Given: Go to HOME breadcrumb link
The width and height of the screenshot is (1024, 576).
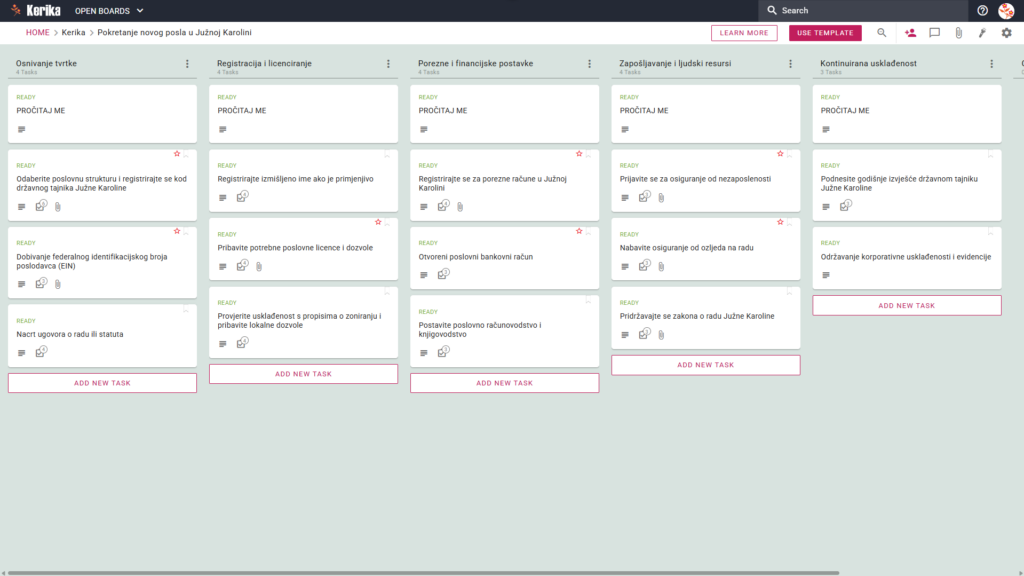Looking at the screenshot, I should 37,33.
